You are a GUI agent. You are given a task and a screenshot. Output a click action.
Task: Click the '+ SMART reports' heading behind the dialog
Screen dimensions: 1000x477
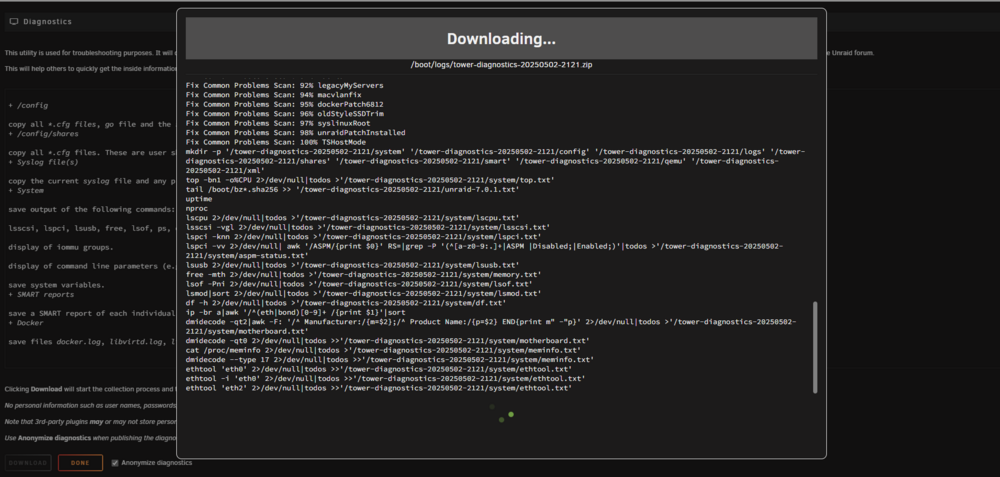(x=41, y=295)
